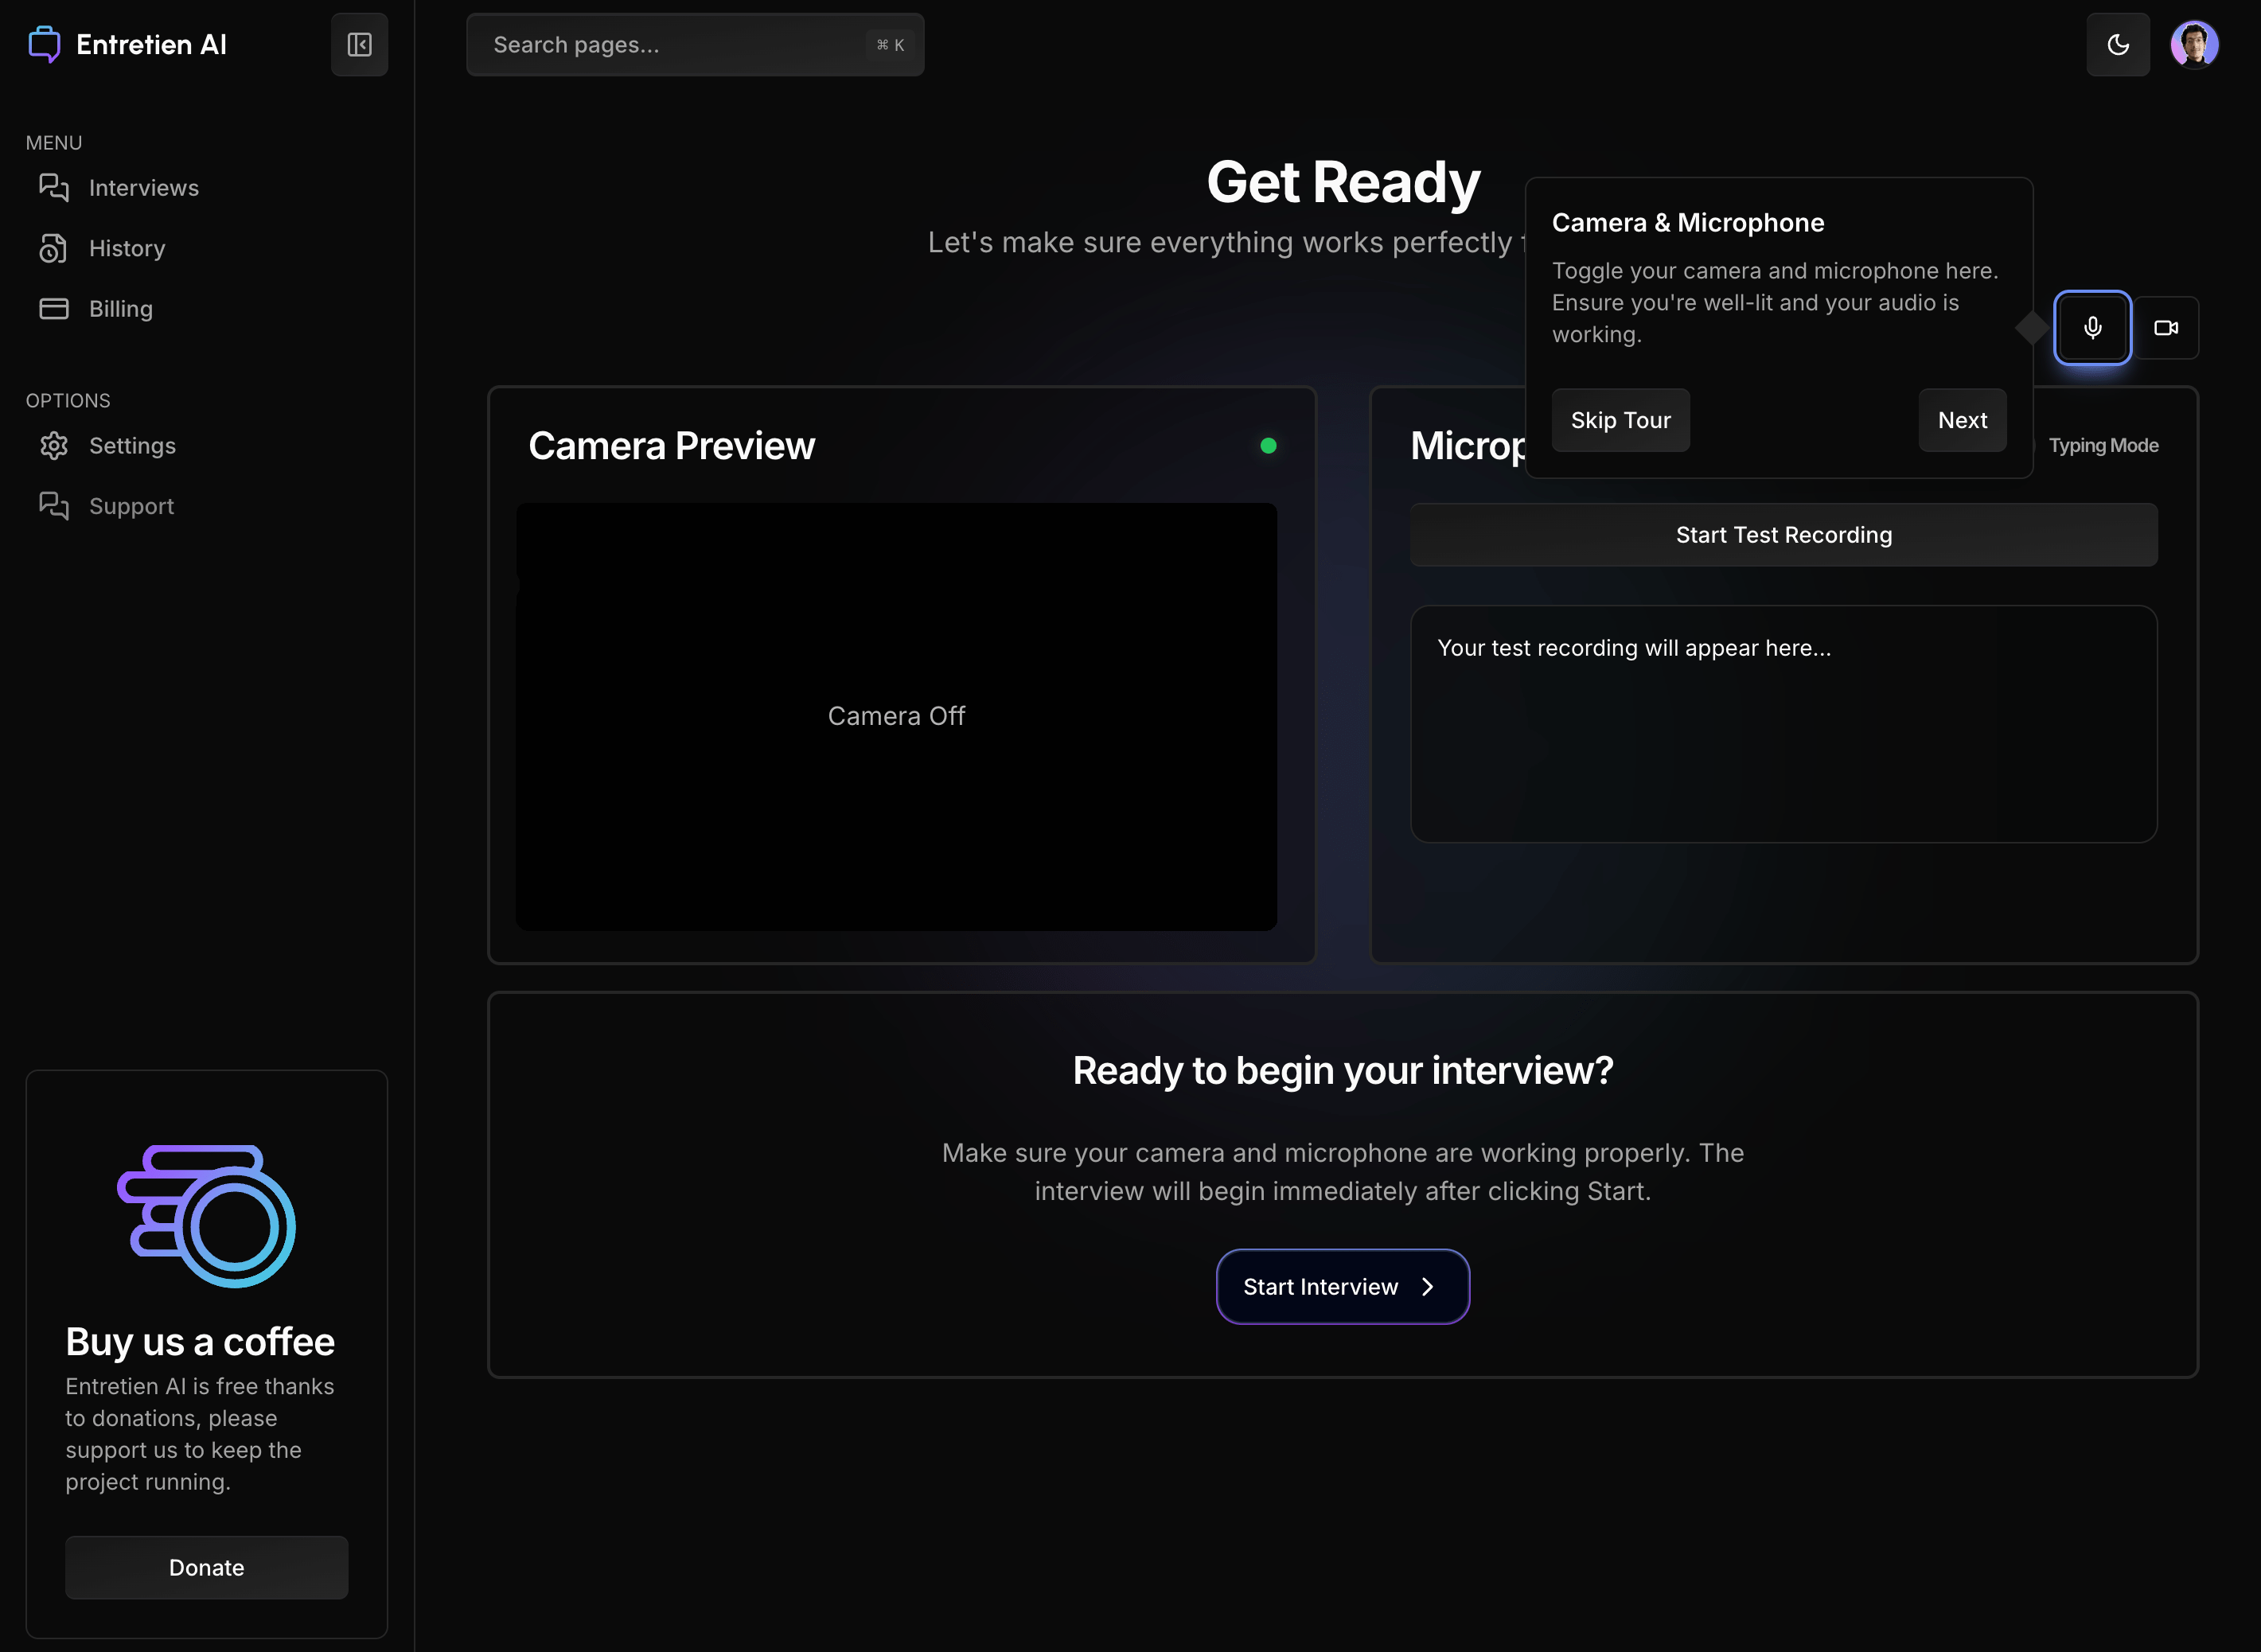Image resolution: width=2261 pixels, height=1652 pixels.
Task: Collapse the sidebar panel
Action: pos(359,45)
